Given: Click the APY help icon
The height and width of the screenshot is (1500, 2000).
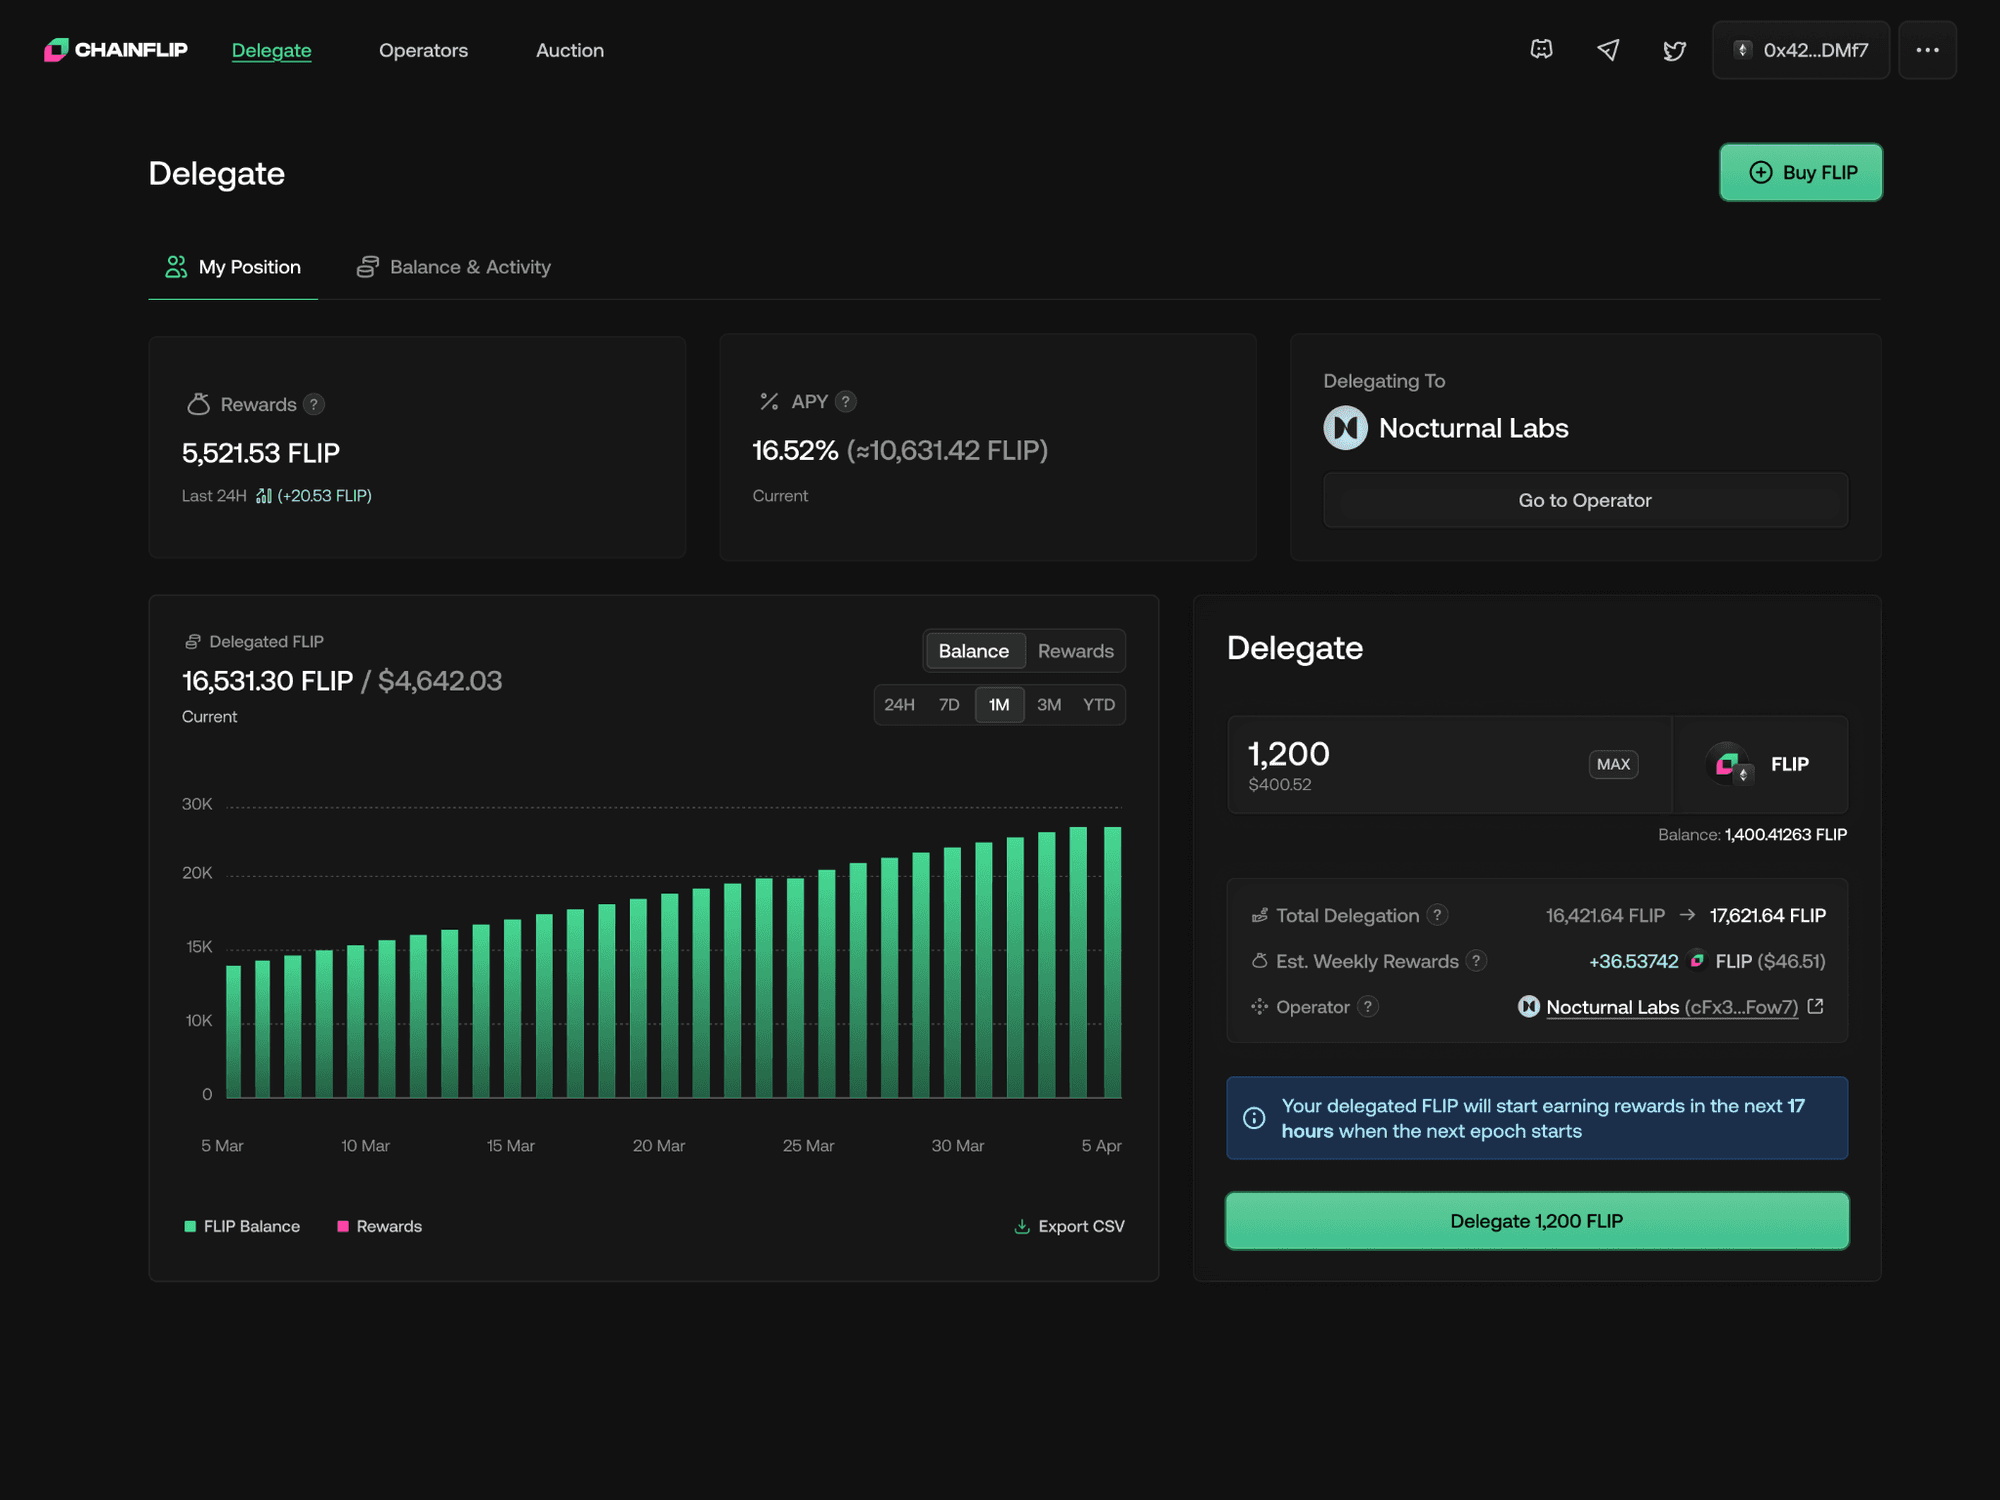Looking at the screenshot, I should pos(845,401).
